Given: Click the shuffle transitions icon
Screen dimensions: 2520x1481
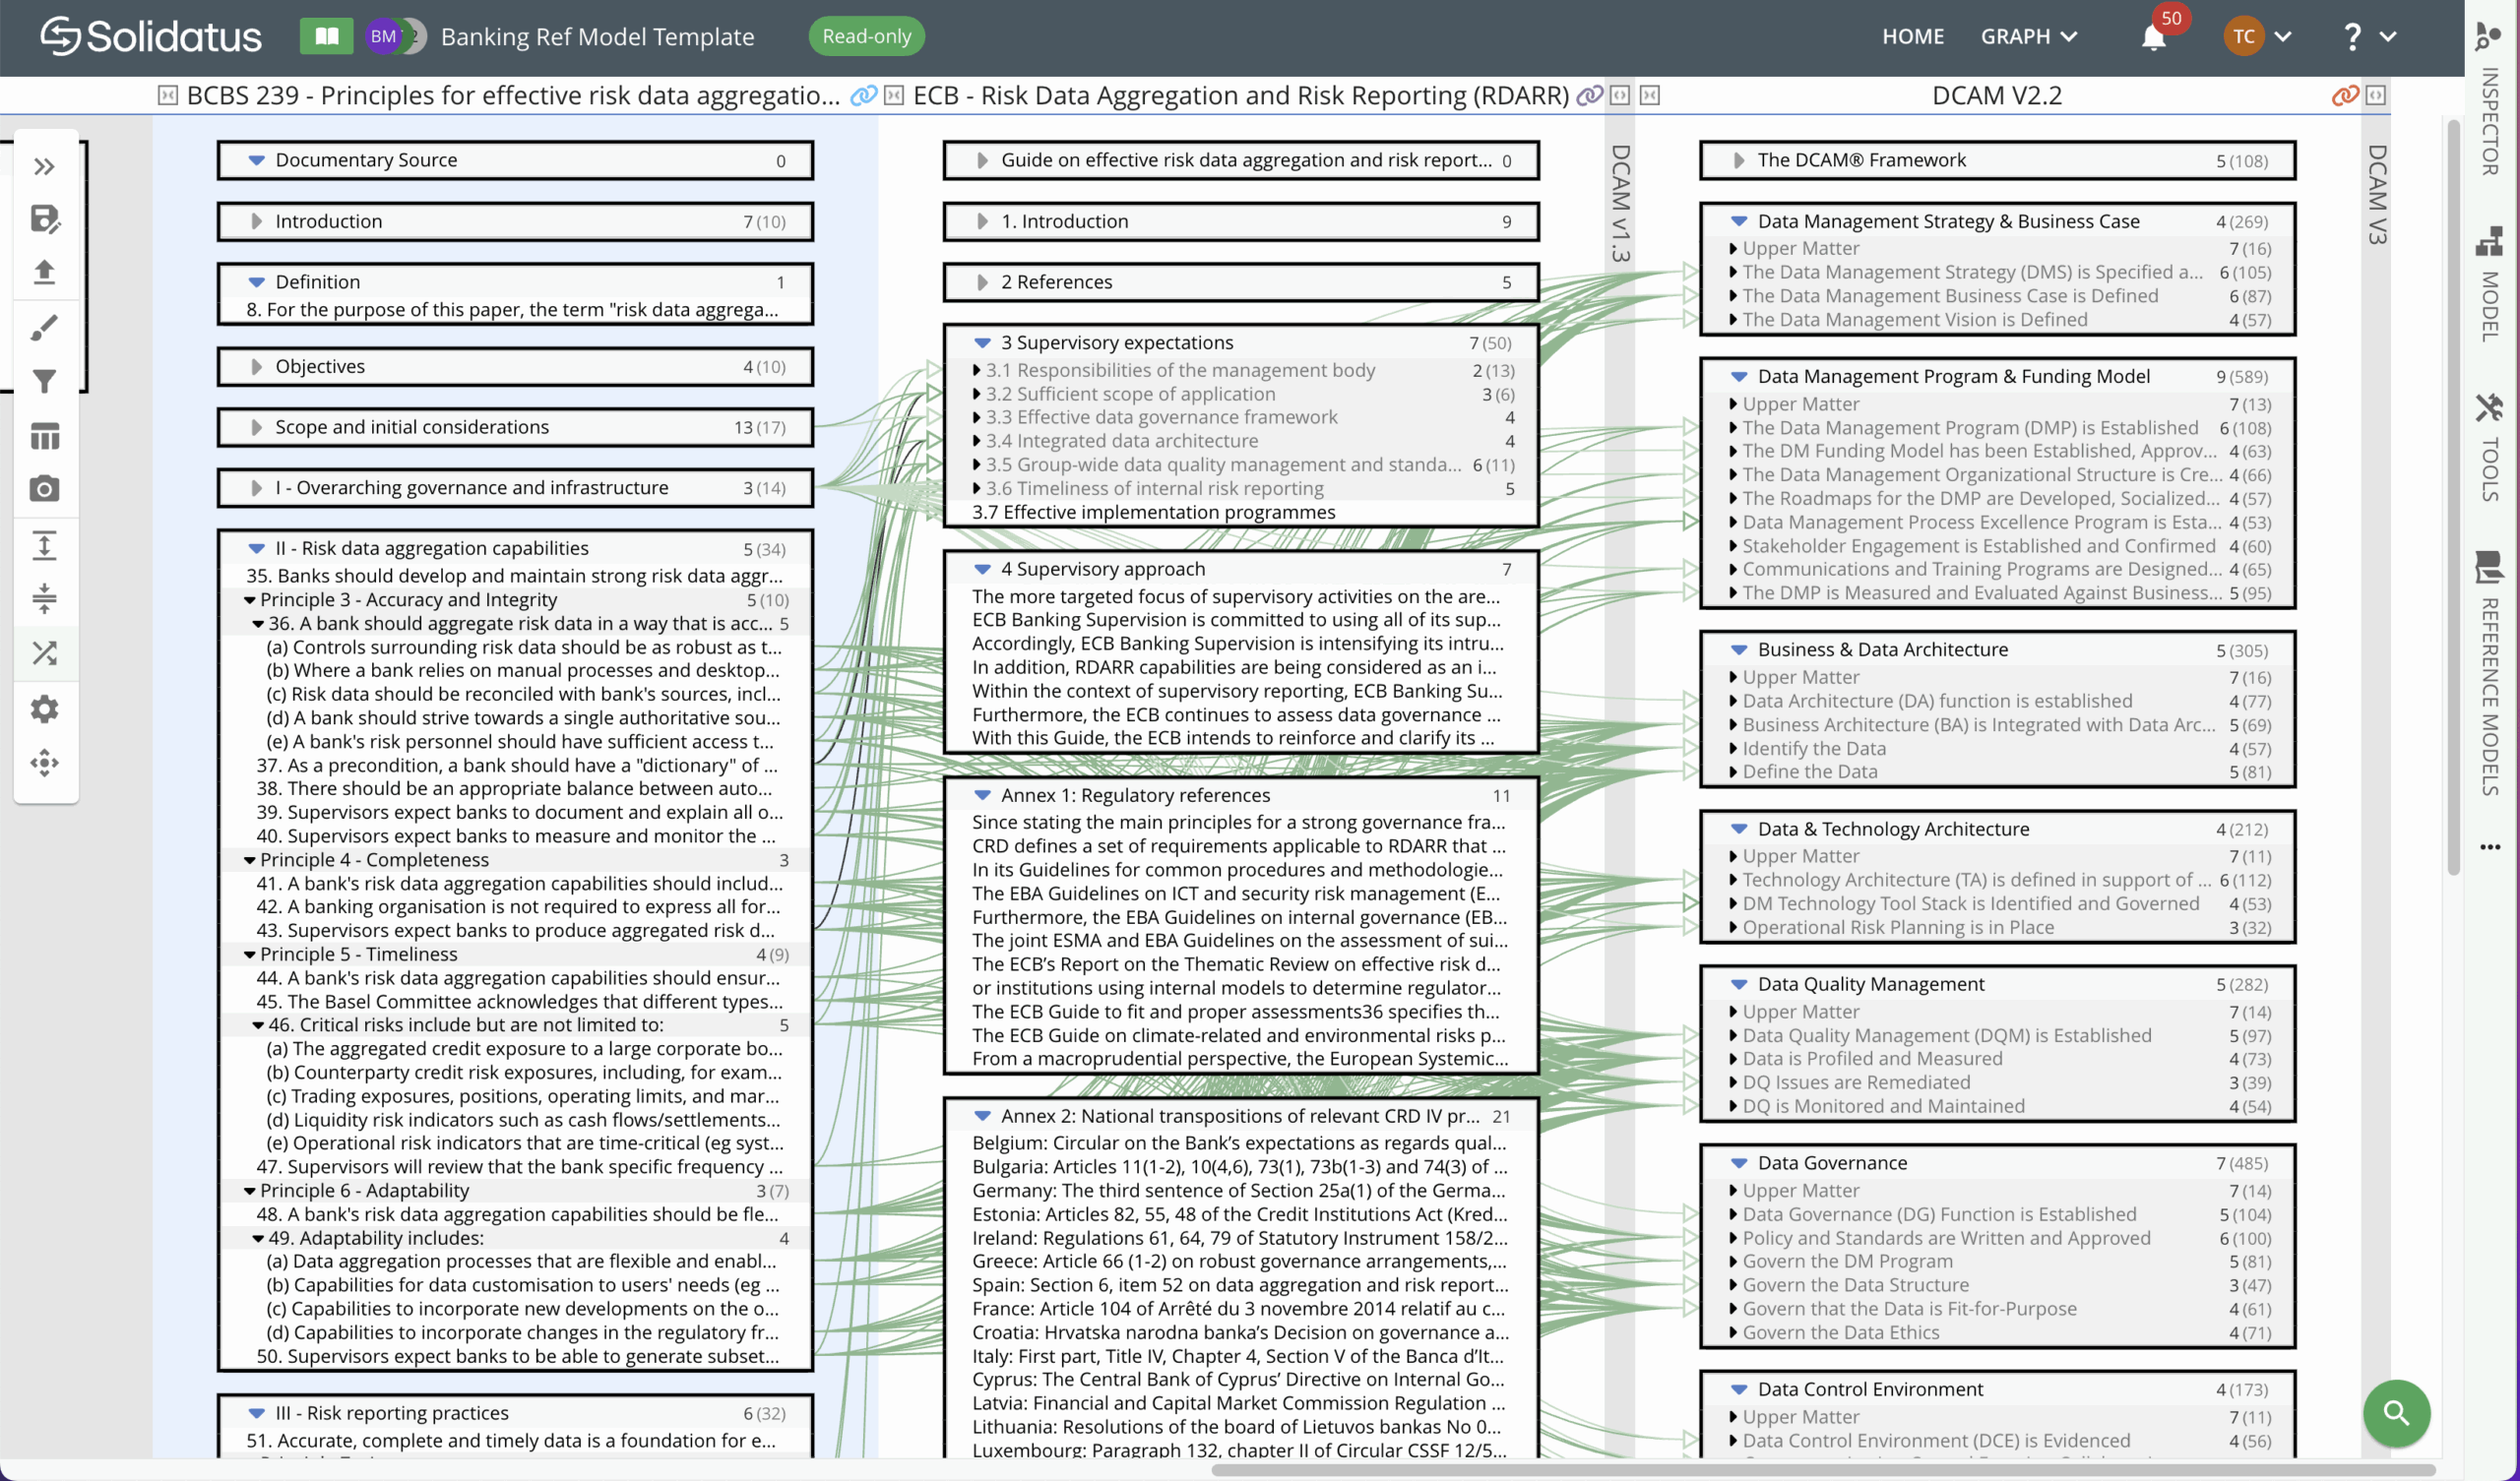Looking at the screenshot, I should click(x=44, y=653).
